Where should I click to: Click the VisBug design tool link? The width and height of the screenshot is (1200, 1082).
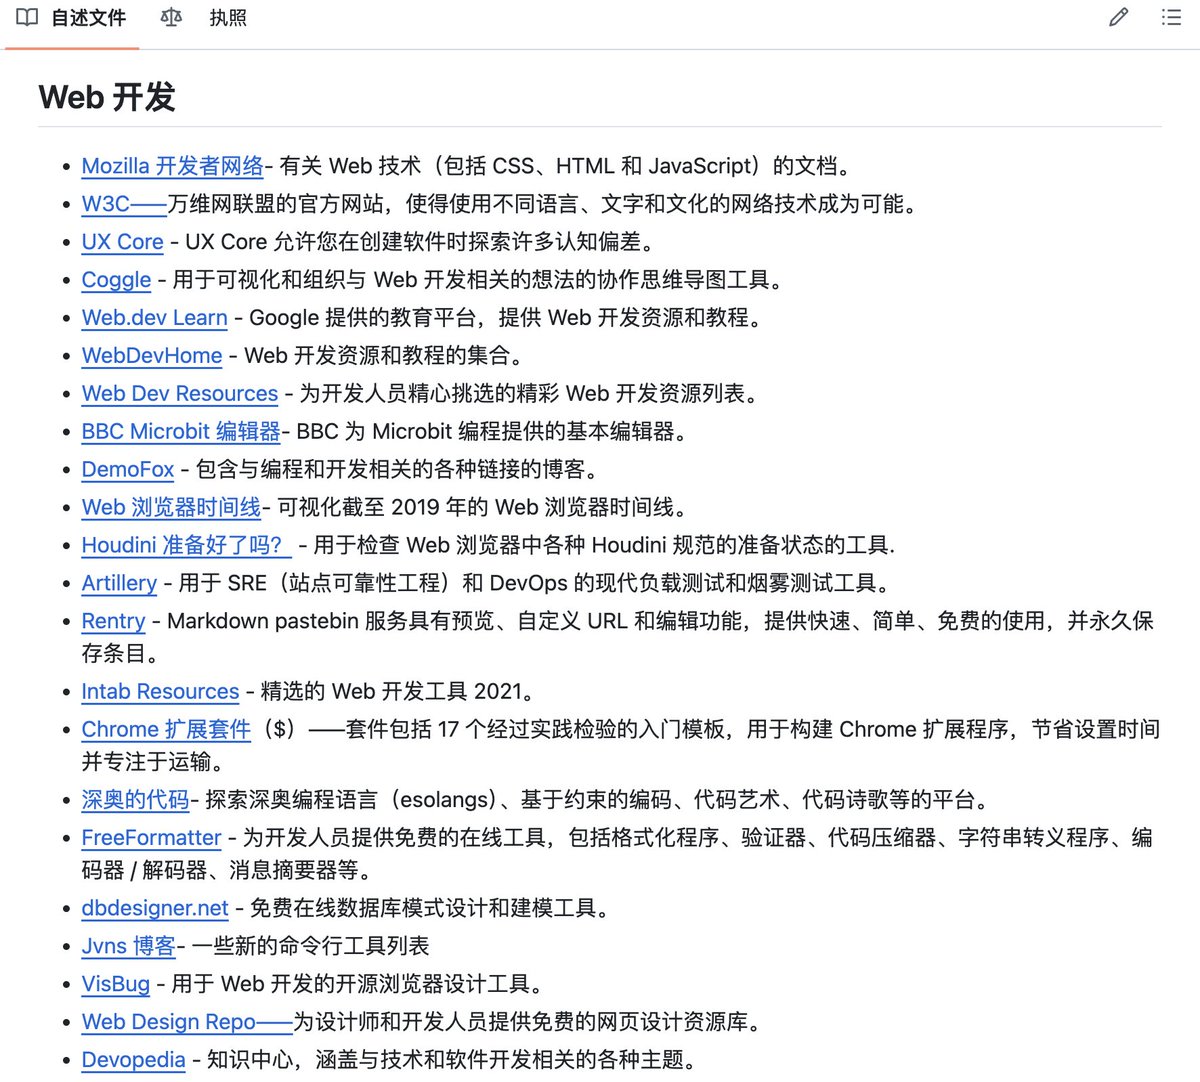click(x=115, y=984)
